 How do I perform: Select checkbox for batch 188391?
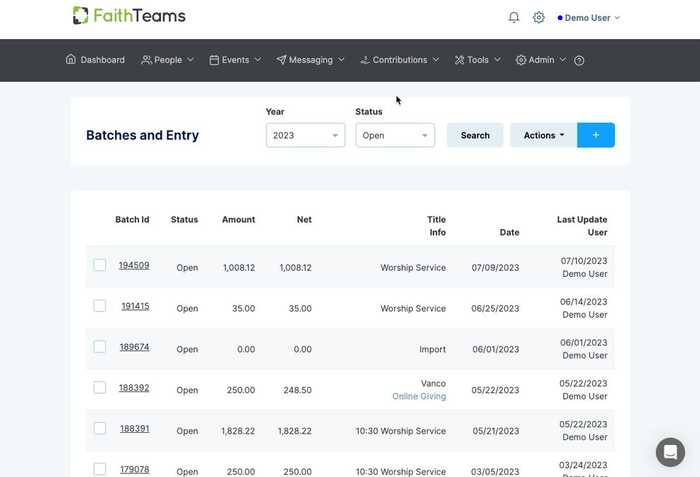pos(100,428)
